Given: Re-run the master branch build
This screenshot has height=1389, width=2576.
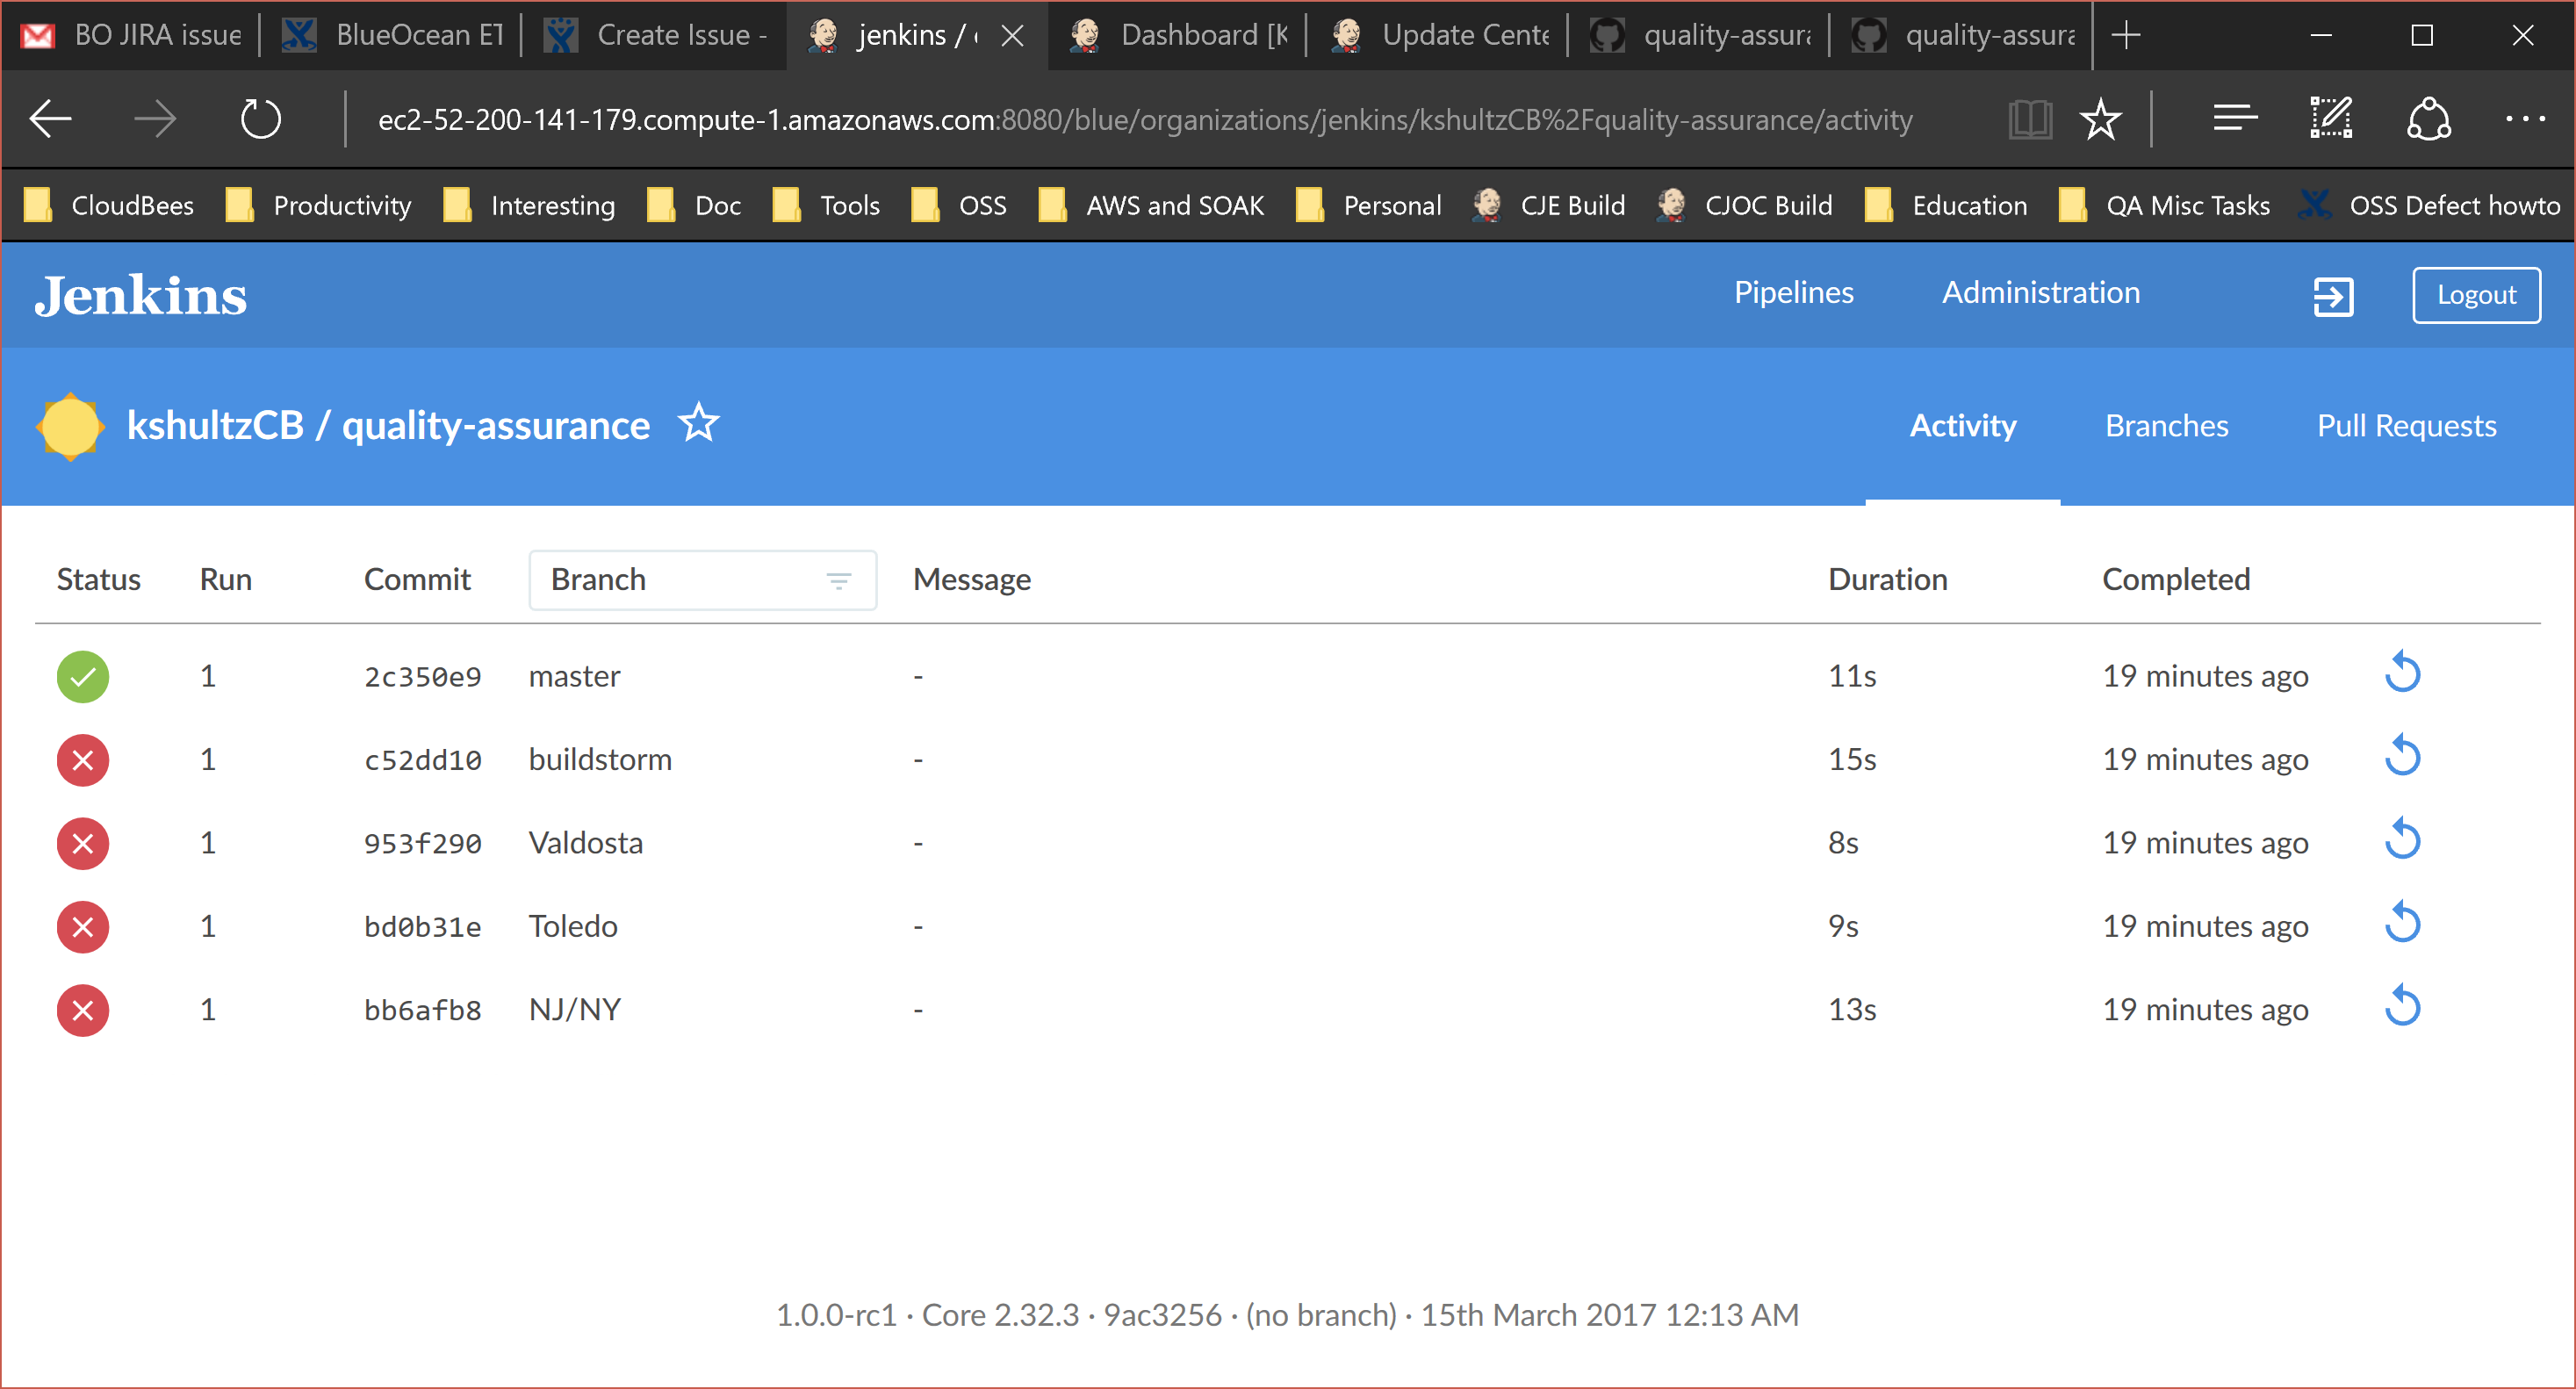Looking at the screenshot, I should point(2401,674).
